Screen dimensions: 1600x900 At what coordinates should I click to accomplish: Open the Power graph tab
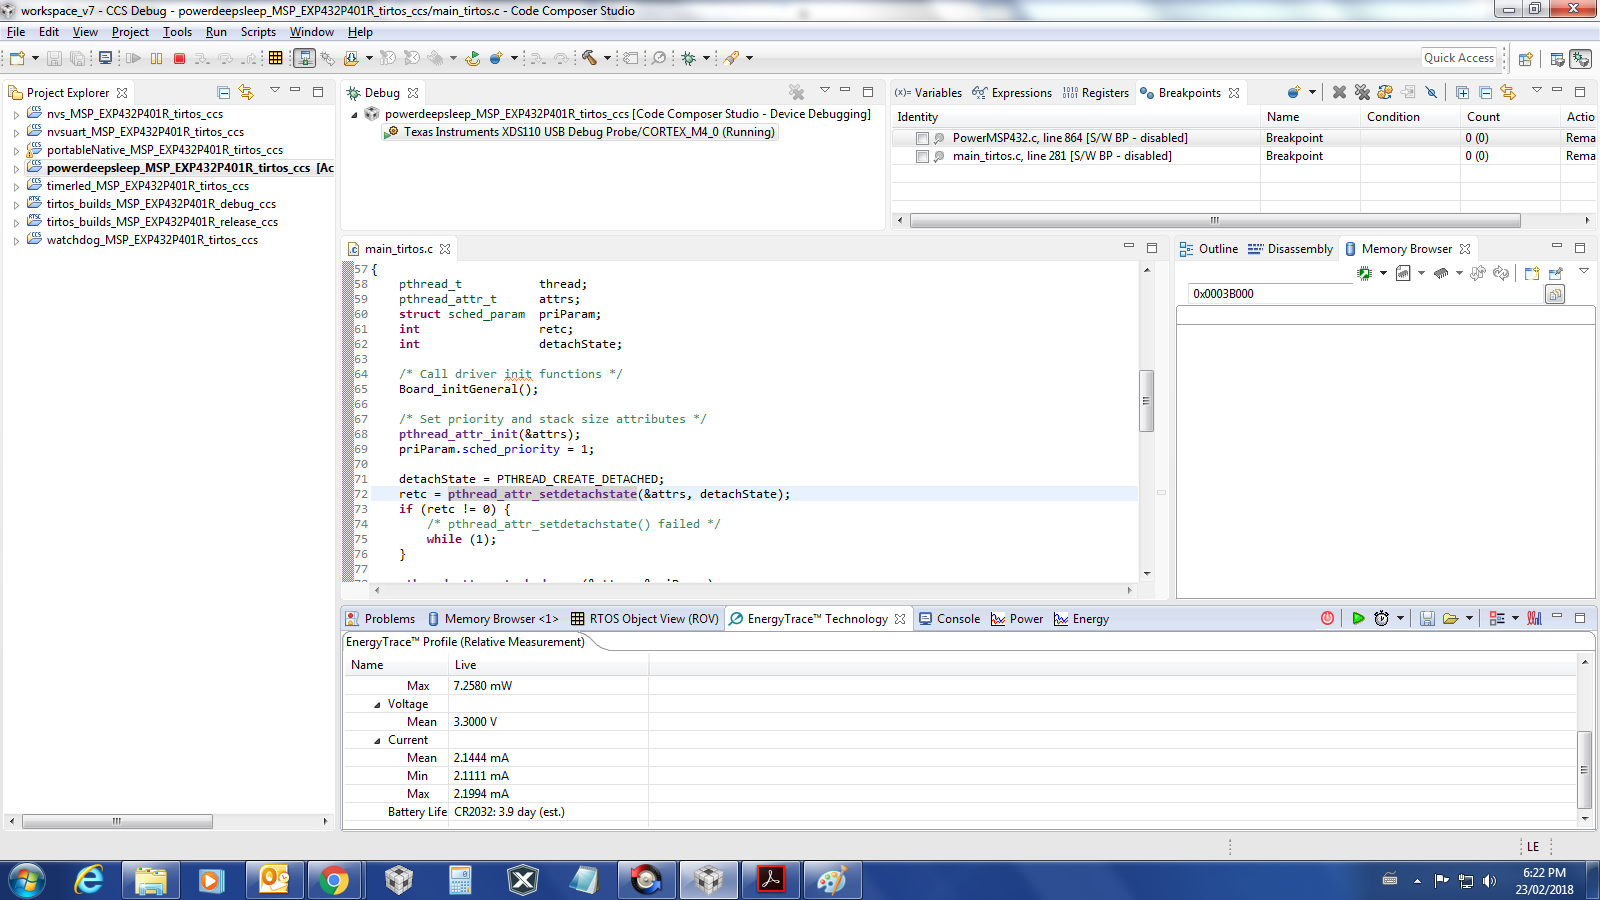[x=1017, y=619]
